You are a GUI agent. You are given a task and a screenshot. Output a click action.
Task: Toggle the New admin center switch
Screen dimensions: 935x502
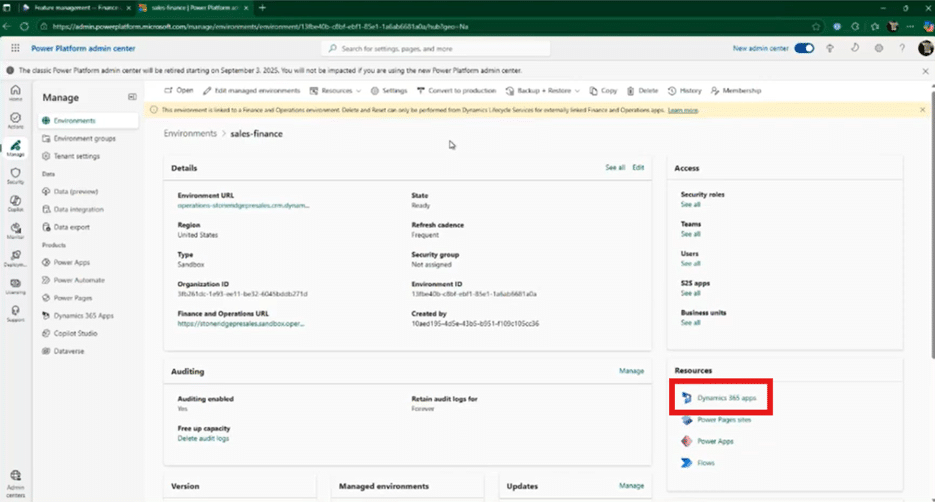click(803, 47)
